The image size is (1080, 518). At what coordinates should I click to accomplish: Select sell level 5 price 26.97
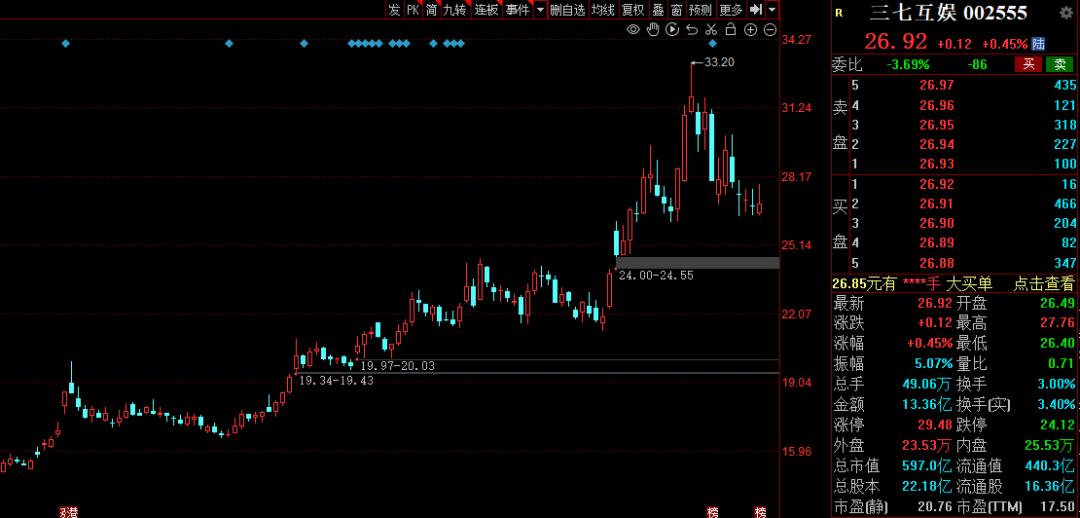pos(937,85)
